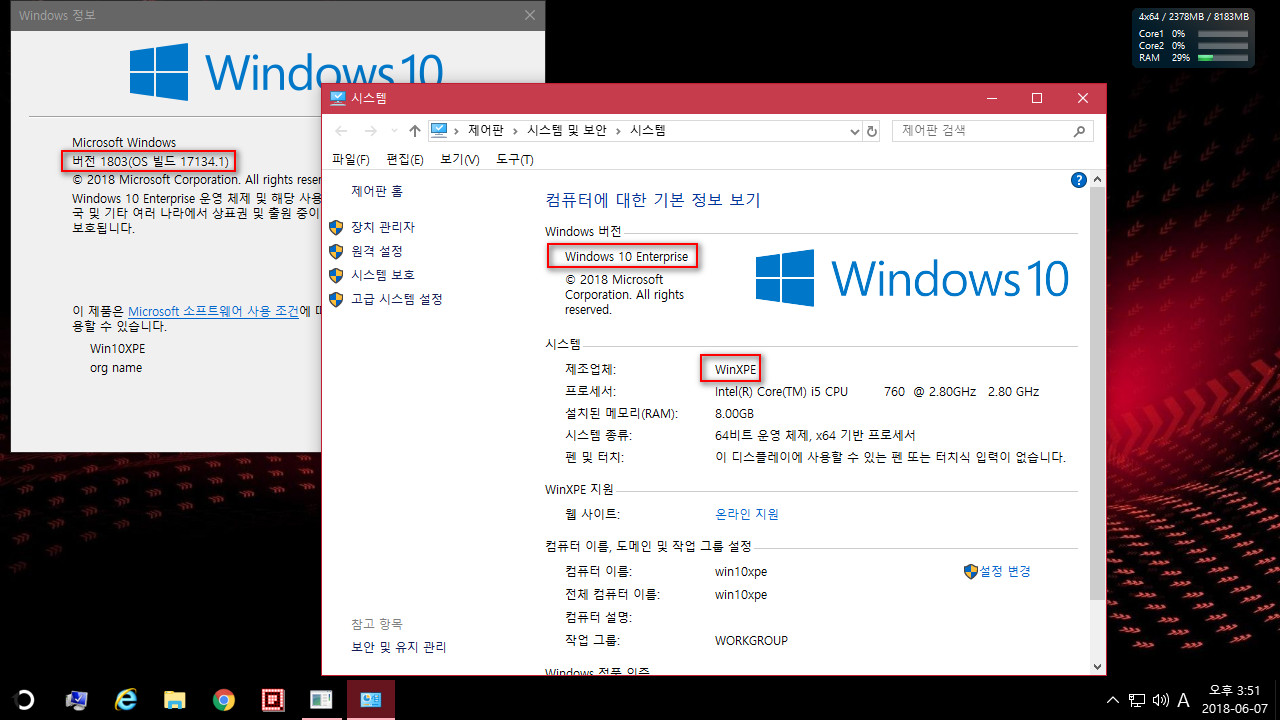The image size is (1280, 720).
Task: Open the red square app on taskbar
Action: [x=272, y=700]
